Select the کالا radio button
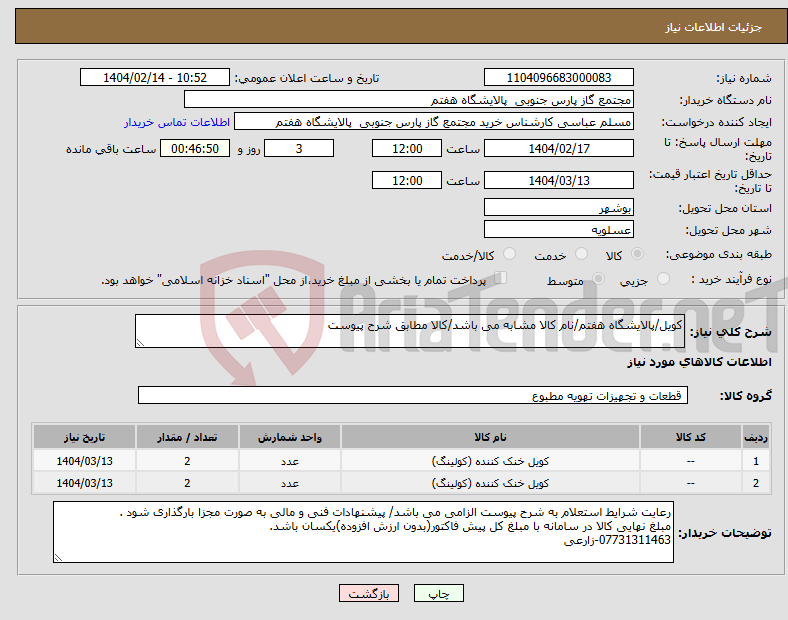The image size is (788, 620). pos(637,254)
